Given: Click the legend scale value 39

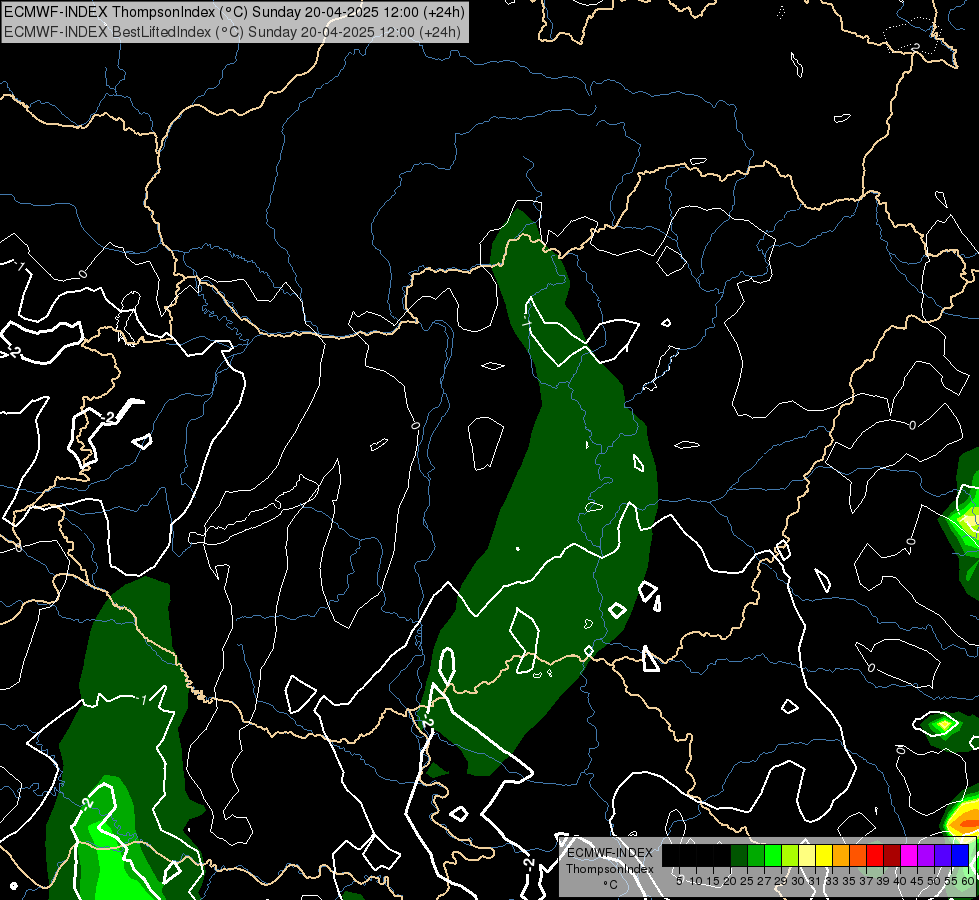Looking at the screenshot, I should coord(883,881).
